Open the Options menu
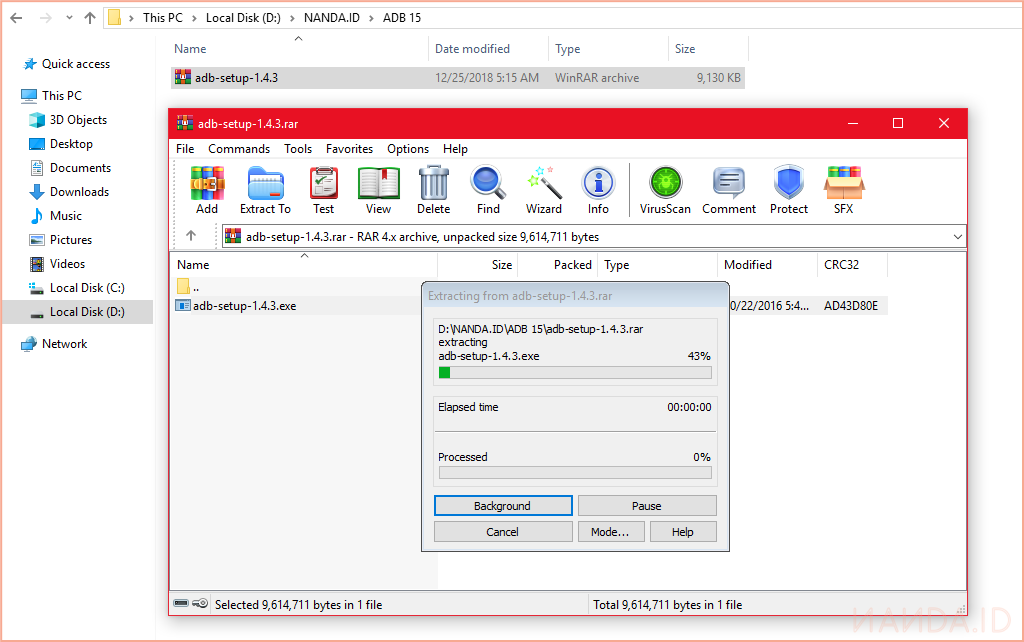This screenshot has height=642, width=1024. (408, 149)
